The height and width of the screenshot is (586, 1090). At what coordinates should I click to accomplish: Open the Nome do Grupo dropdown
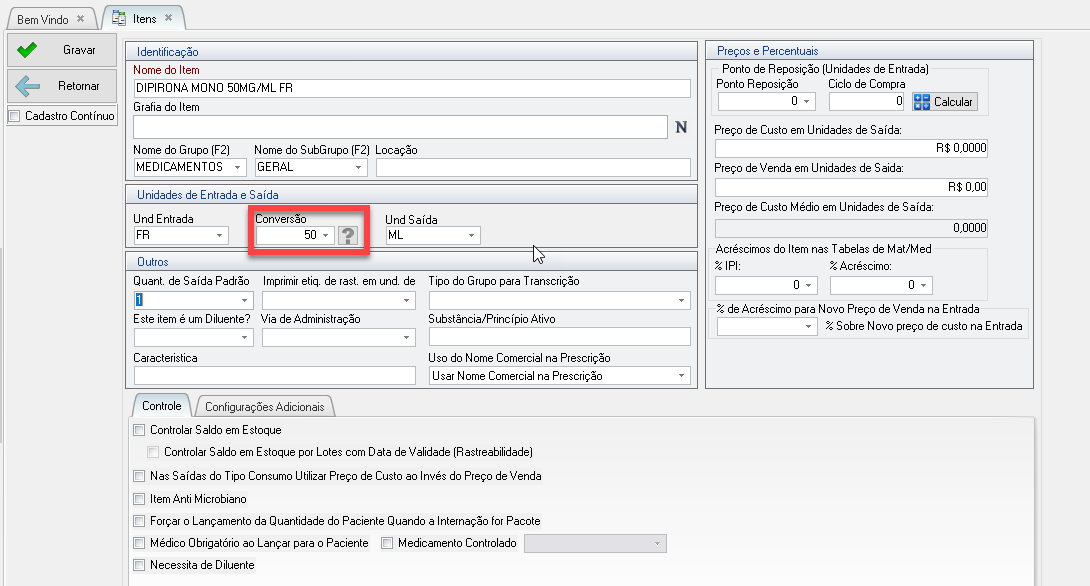click(x=238, y=167)
